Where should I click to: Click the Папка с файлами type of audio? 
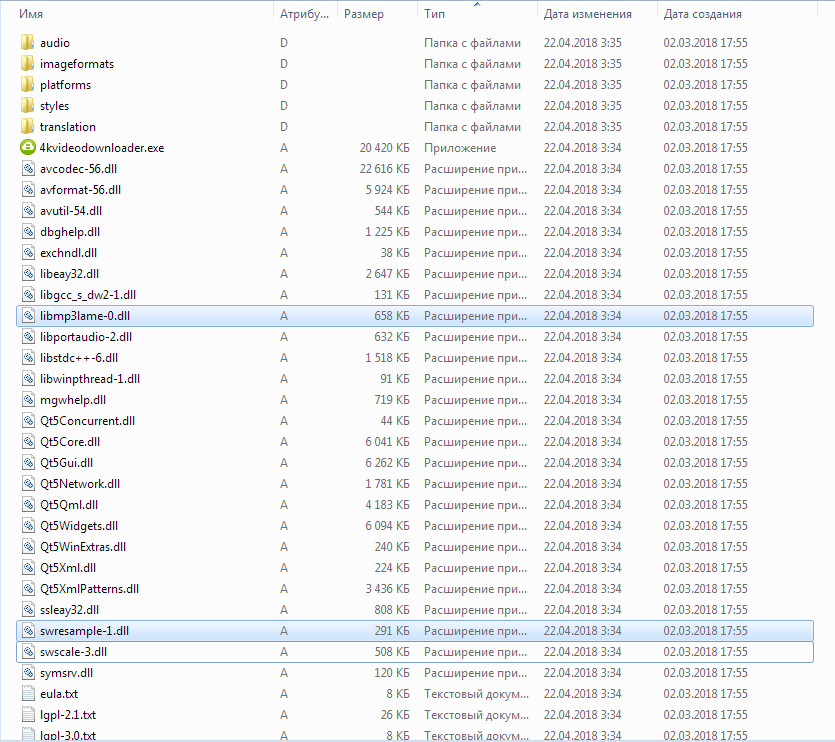pyautogui.click(x=472, y=43)
